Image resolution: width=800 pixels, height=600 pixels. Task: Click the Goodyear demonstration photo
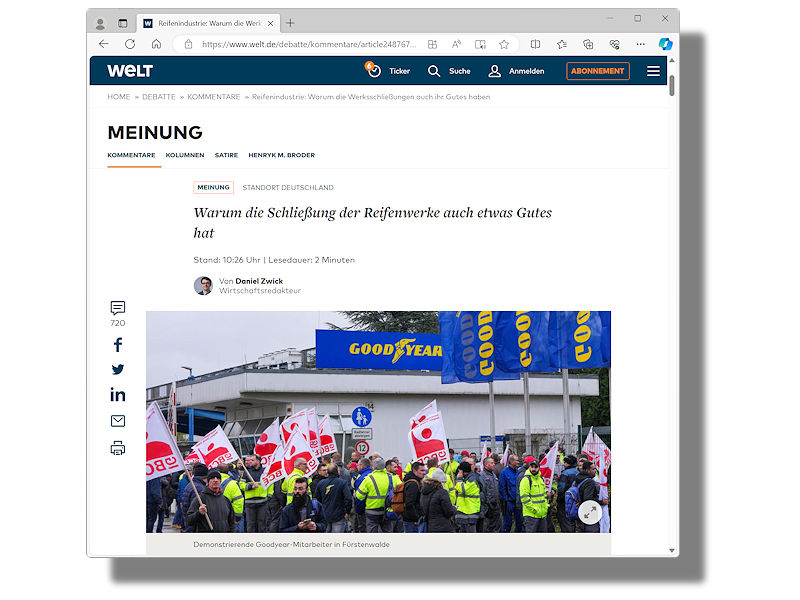click(x=378, y=422)
